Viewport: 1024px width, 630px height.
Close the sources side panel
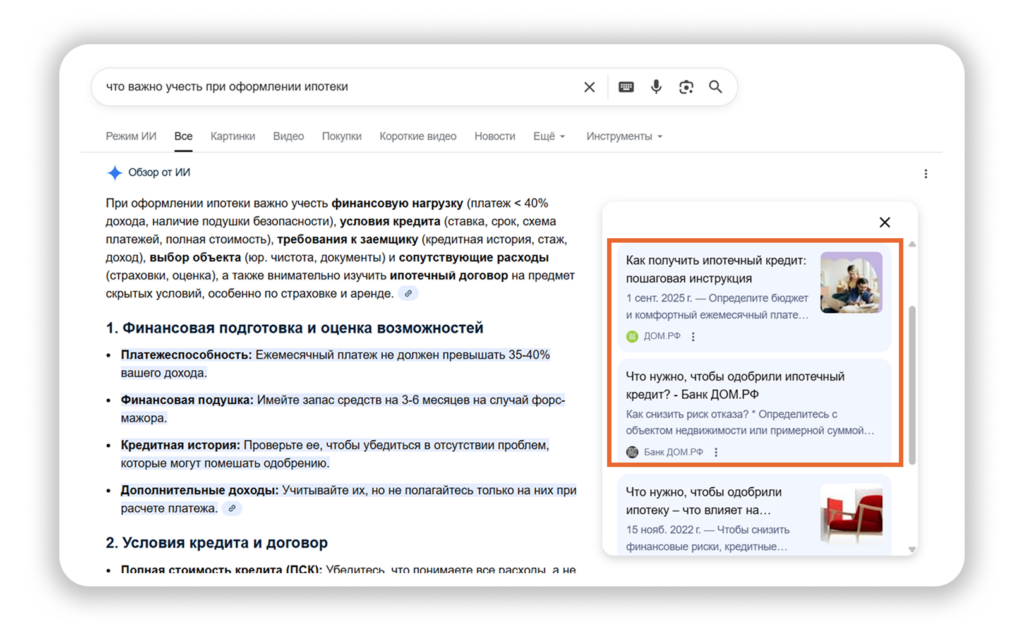tap(884, 222)
